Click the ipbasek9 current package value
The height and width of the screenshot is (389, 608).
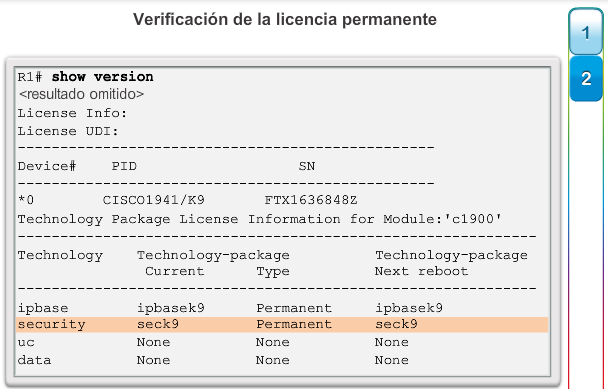pyautogui.click(x=171, y=308)
